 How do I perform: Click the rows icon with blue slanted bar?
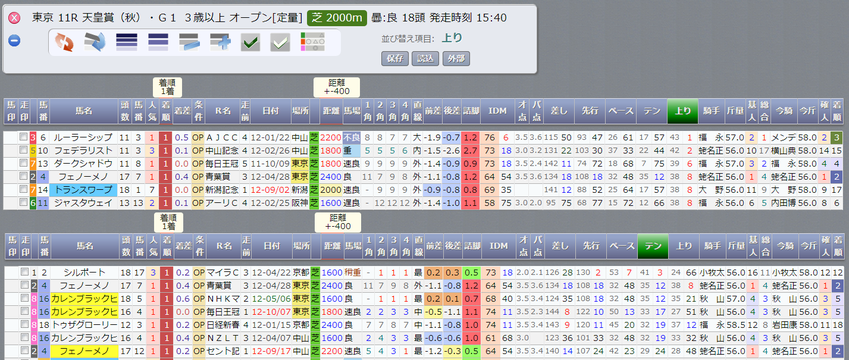click(x=190, y=42)
